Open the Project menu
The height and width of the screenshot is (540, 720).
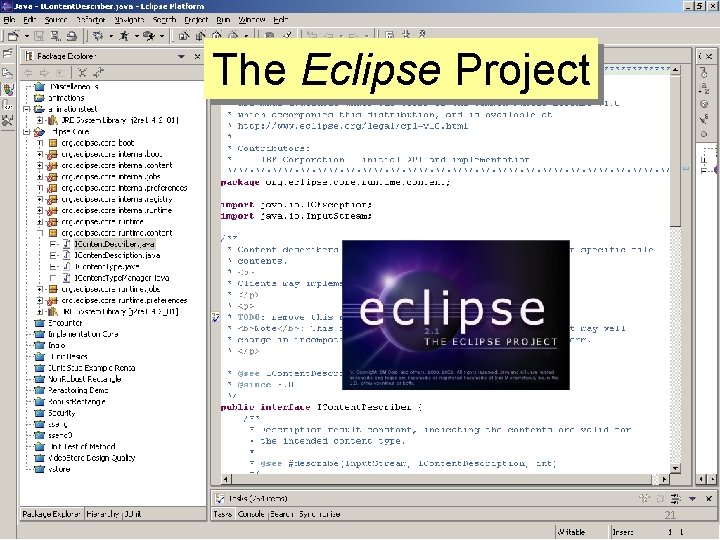pyautogui.click(x=196, y=20)
